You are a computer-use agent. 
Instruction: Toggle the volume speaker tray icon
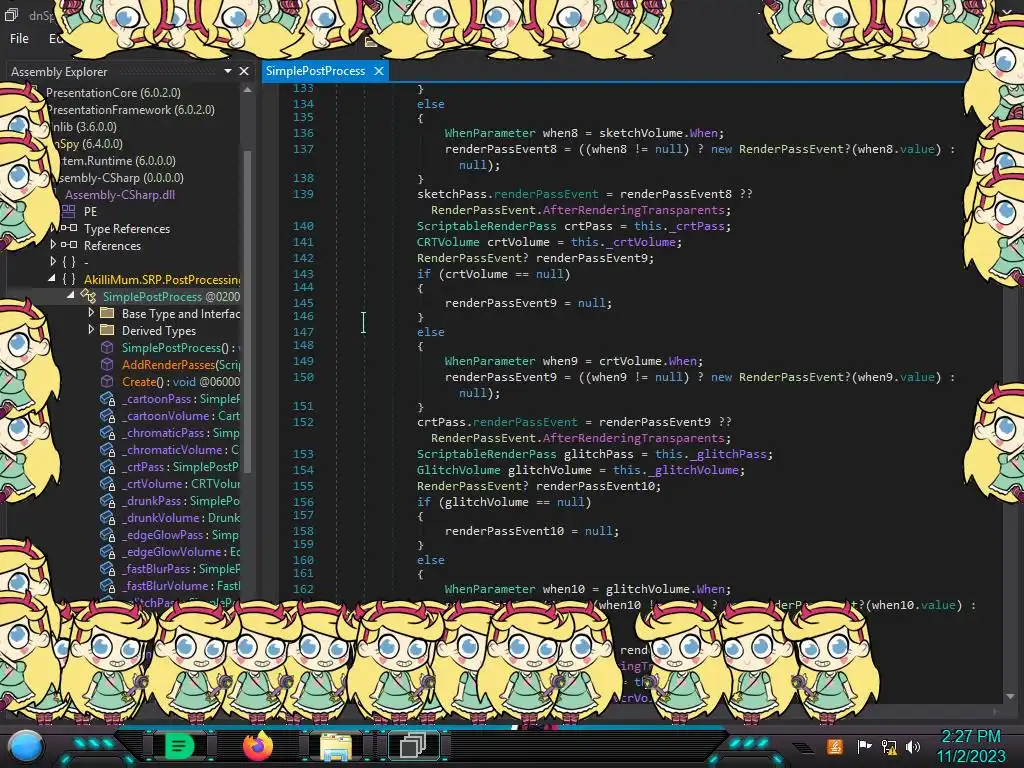[x=913, y=746]
